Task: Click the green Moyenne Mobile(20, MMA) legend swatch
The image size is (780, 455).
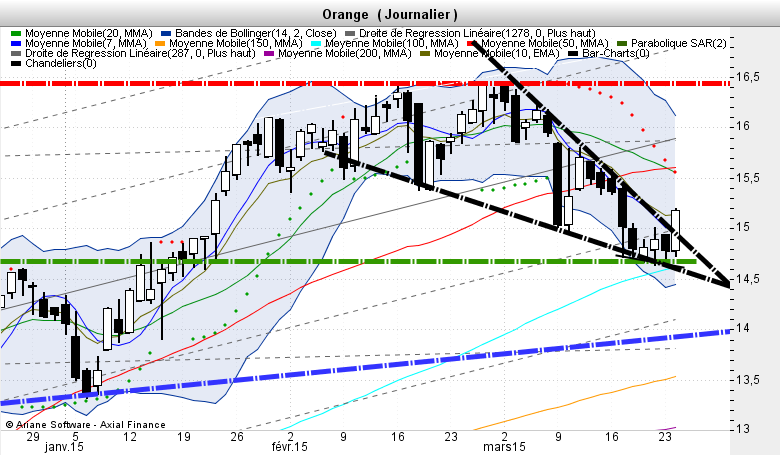Action: click(x=16, y=33)
